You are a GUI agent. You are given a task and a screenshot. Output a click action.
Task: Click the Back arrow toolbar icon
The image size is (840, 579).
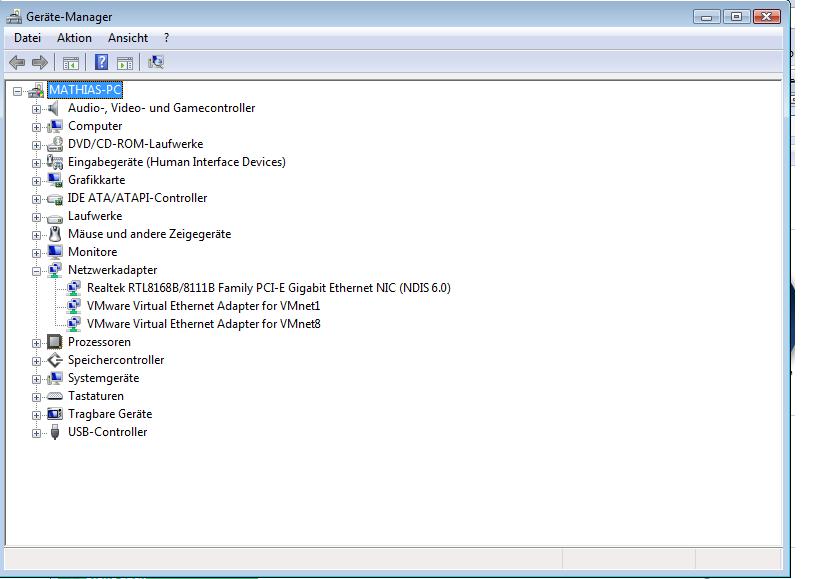(x=17, y=63)
